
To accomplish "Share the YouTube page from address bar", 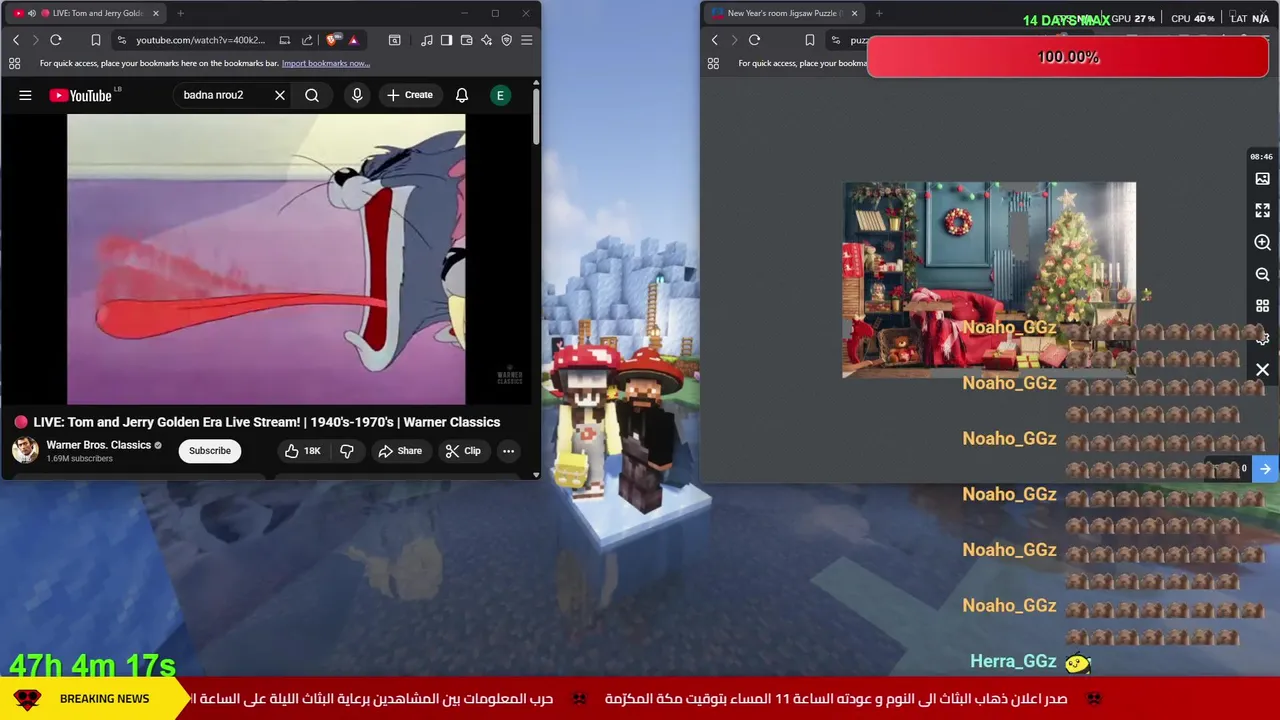I will tap(307, 40).
